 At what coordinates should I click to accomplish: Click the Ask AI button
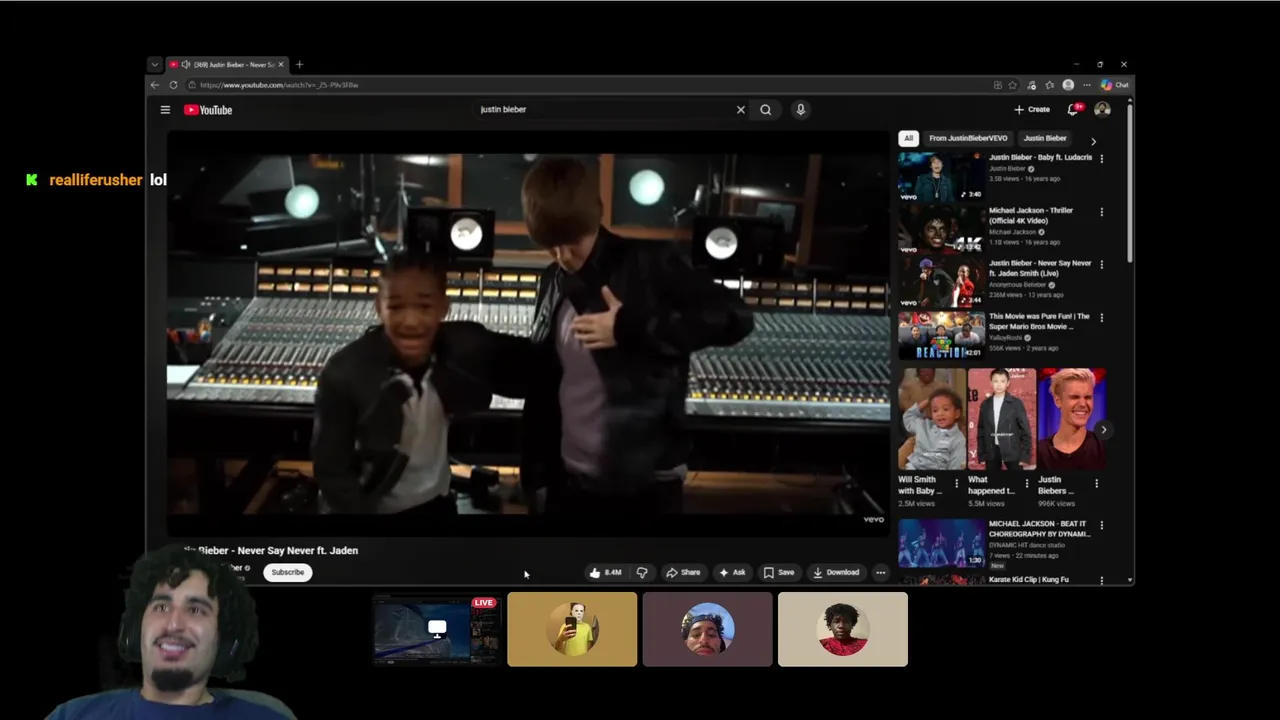732,572
